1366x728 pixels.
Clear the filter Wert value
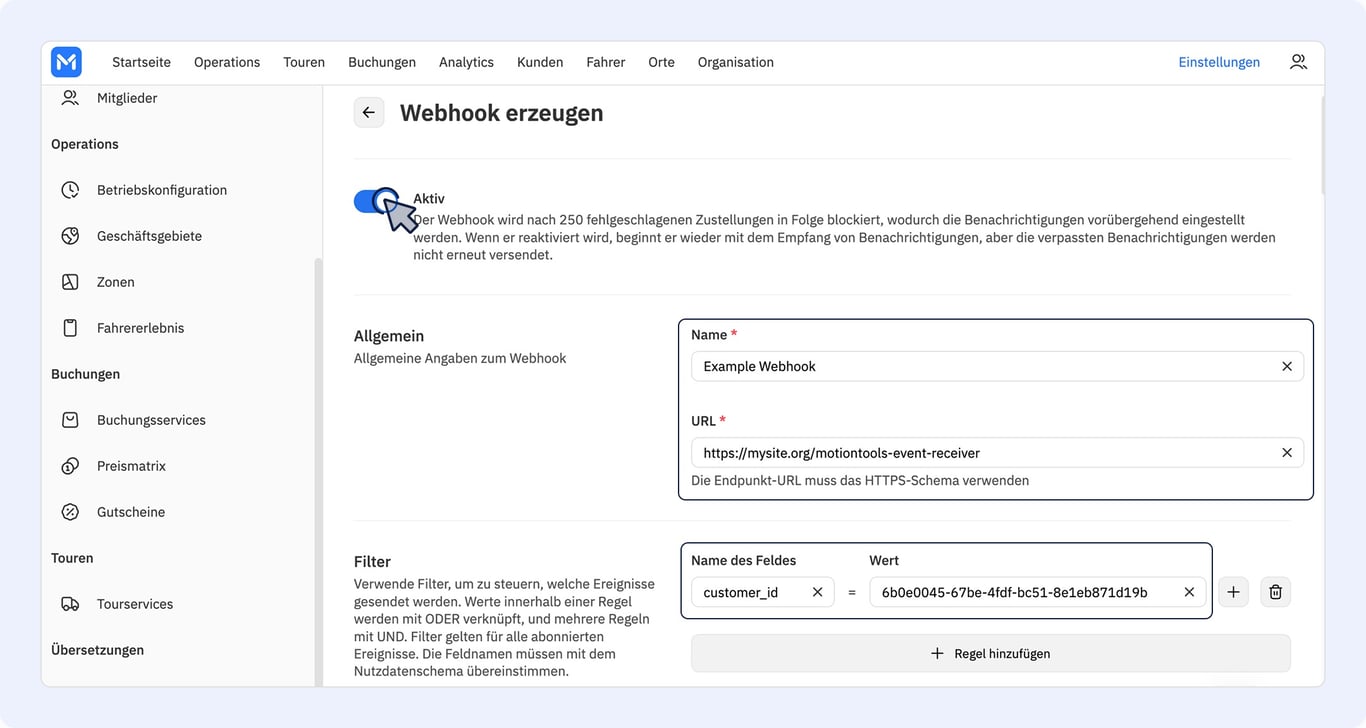coord(1189,592)
